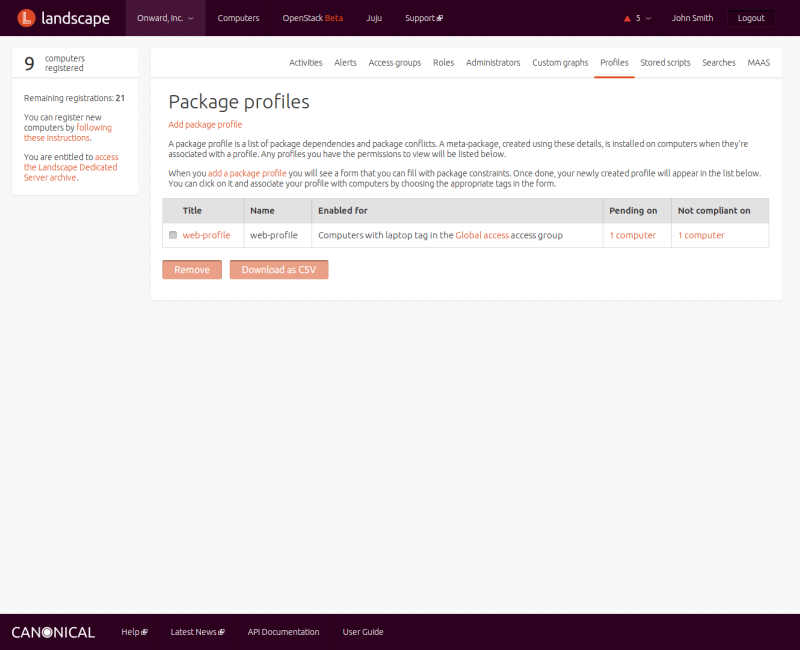Open the OpenStack Beta menu
Image resolution: width=800 pixels, height=650 pixels.
pyautogui.click(x=313, y=18)
